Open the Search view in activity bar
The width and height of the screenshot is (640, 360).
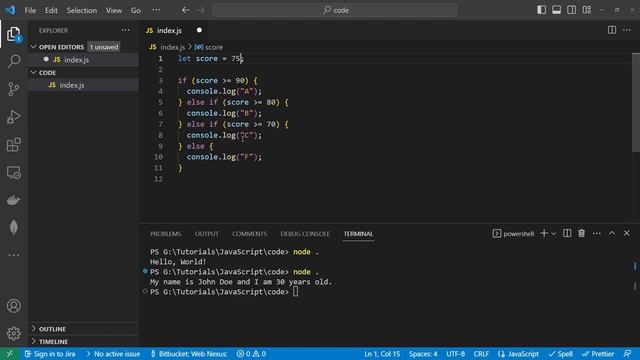(13, 61)
